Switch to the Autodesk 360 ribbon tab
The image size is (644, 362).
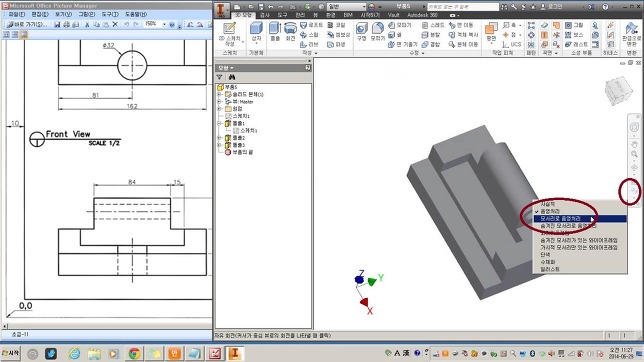tap(422, 15)
